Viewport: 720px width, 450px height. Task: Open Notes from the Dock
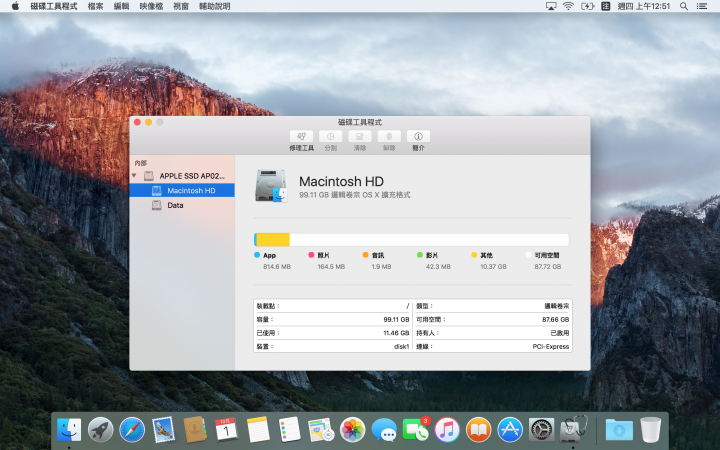click(x=258, y=430)
